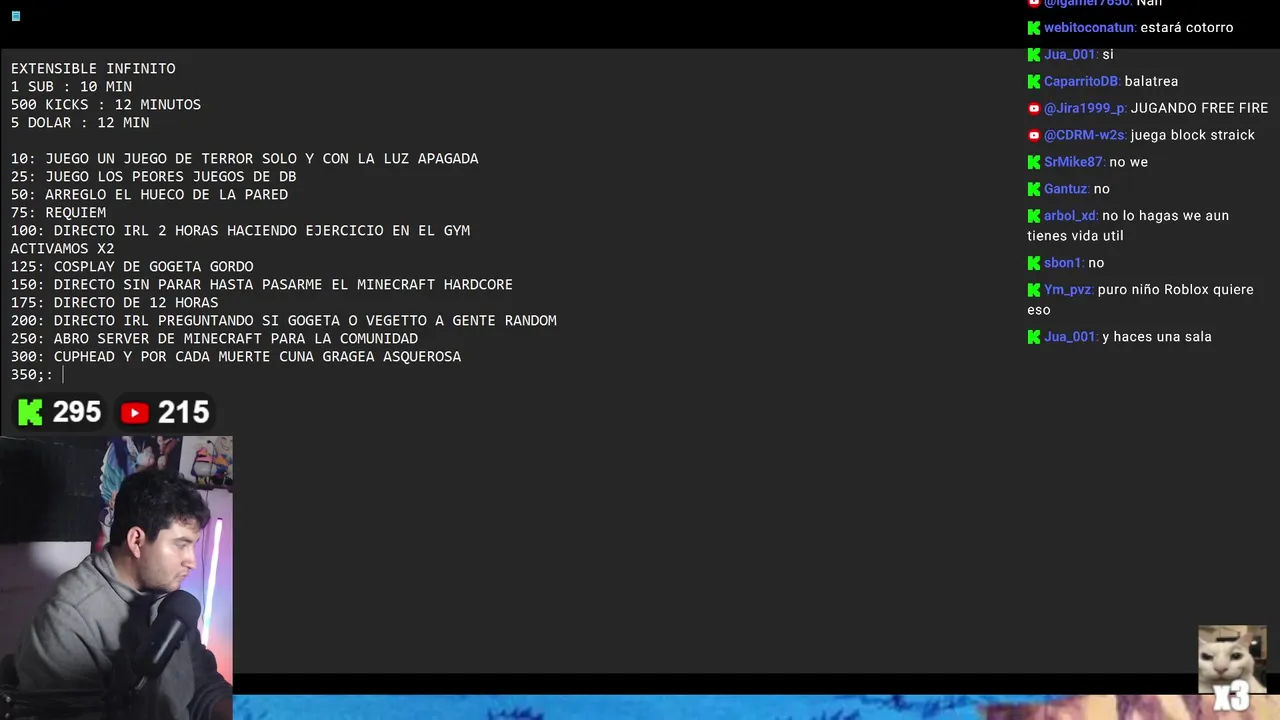
Task: Click username SrMike87 in chat
Action: point(1074,163)
